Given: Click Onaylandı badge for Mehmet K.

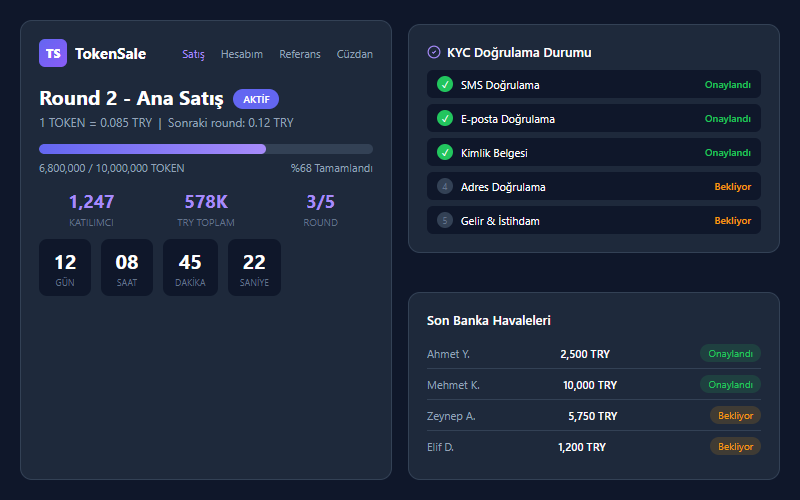Looking at the screenshot, I should (730, 385).
